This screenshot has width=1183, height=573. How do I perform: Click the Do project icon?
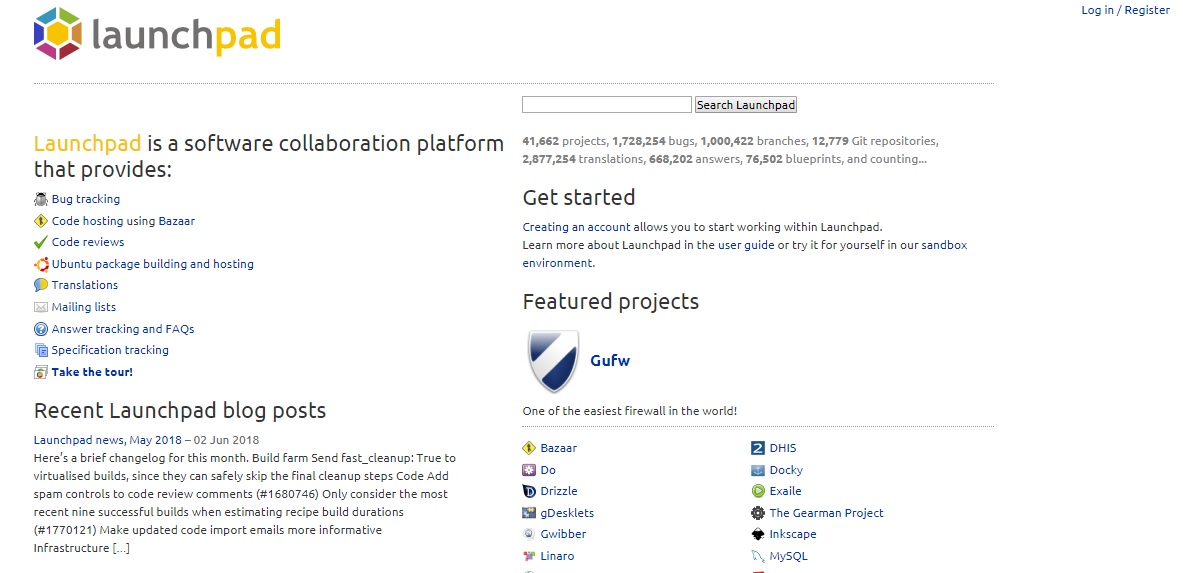(x=529, y=470)
